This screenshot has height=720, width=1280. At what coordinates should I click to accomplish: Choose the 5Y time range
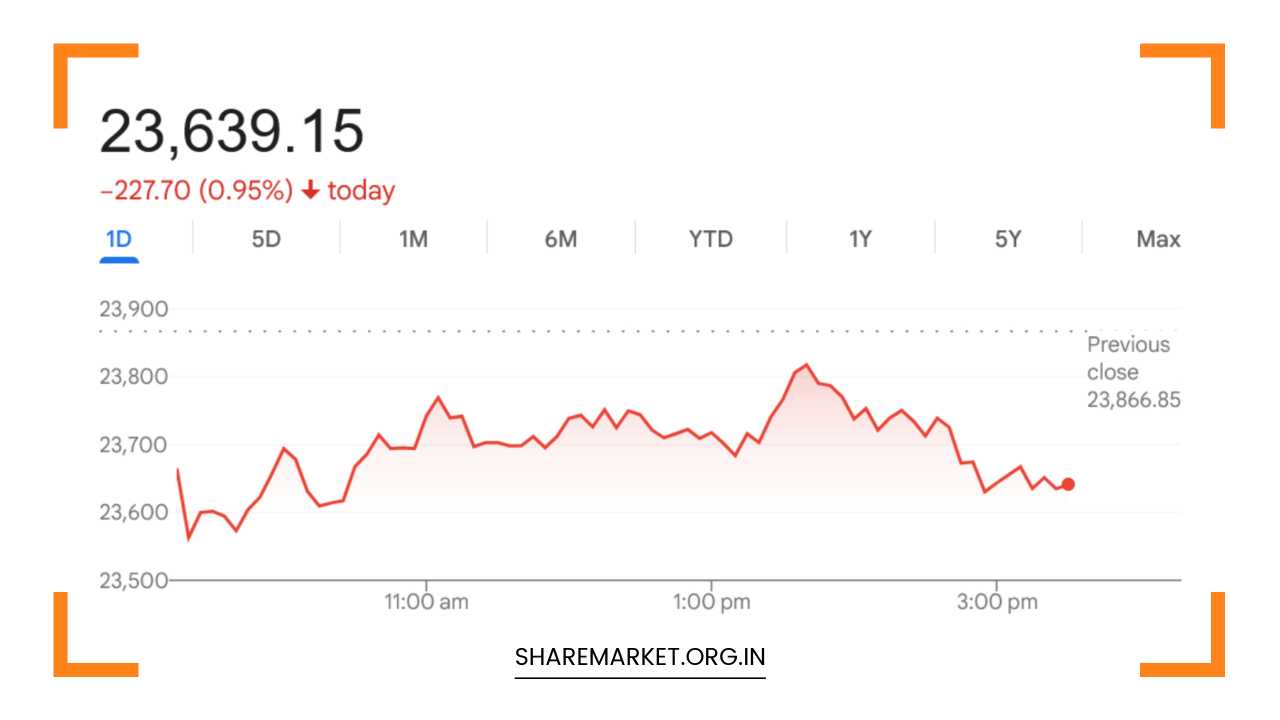tap(1006, 238)
